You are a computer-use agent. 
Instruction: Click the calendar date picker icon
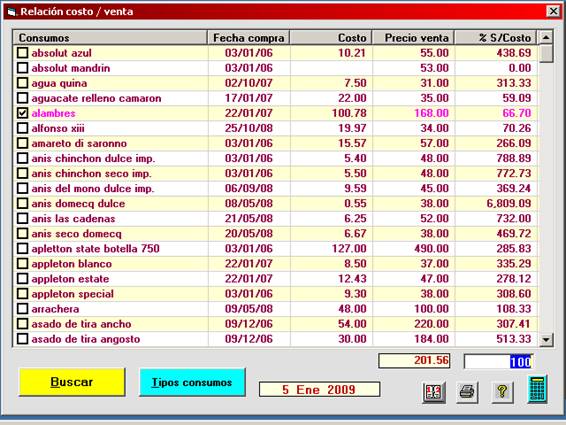(x=434, y=392)
